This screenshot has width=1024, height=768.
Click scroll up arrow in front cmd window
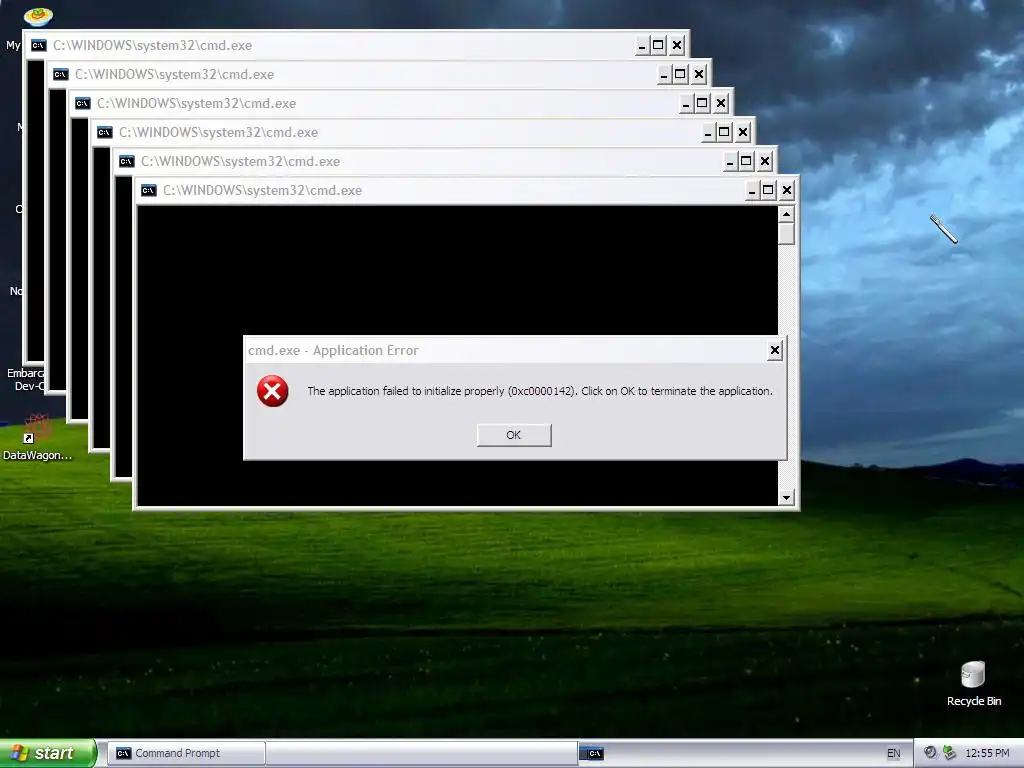point(786,214)
